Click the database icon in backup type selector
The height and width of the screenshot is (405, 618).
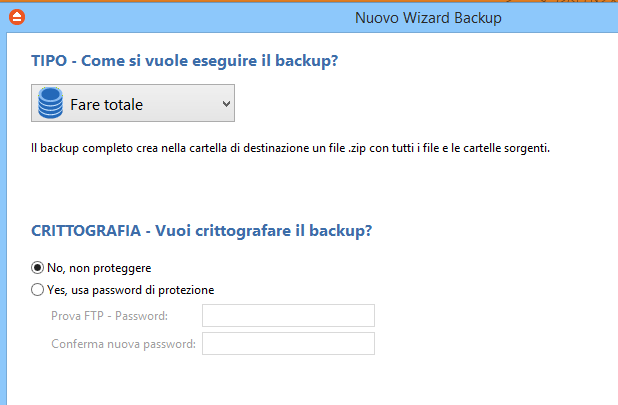click(49, 103)
